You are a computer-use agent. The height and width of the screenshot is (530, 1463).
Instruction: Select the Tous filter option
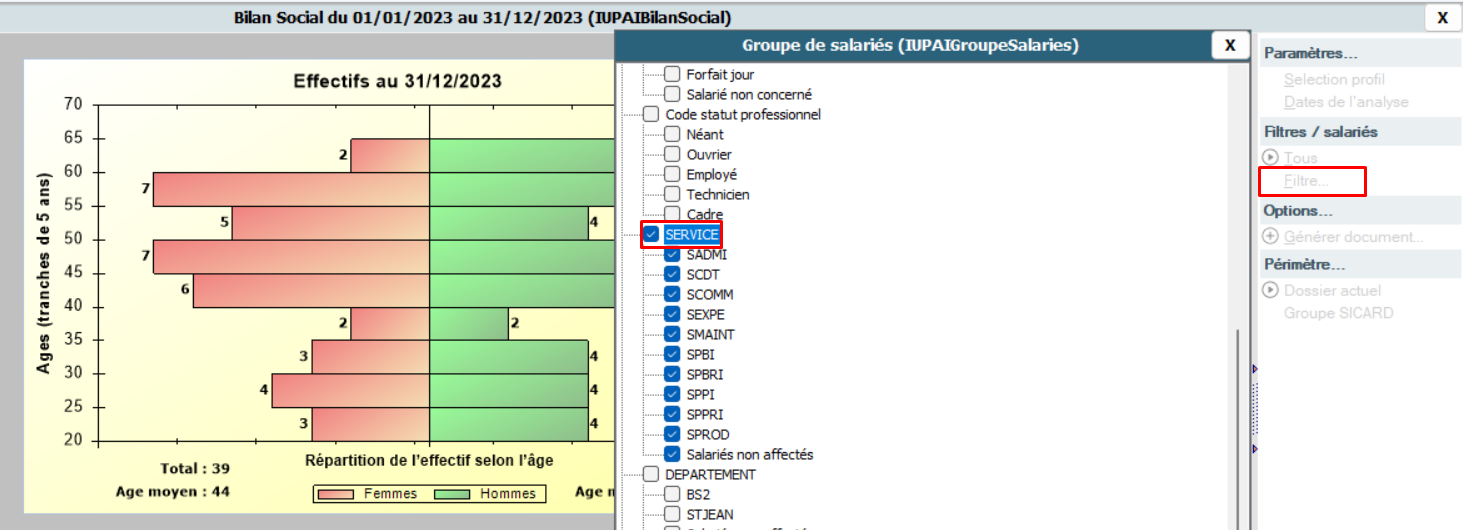(x=1301, y=158)
